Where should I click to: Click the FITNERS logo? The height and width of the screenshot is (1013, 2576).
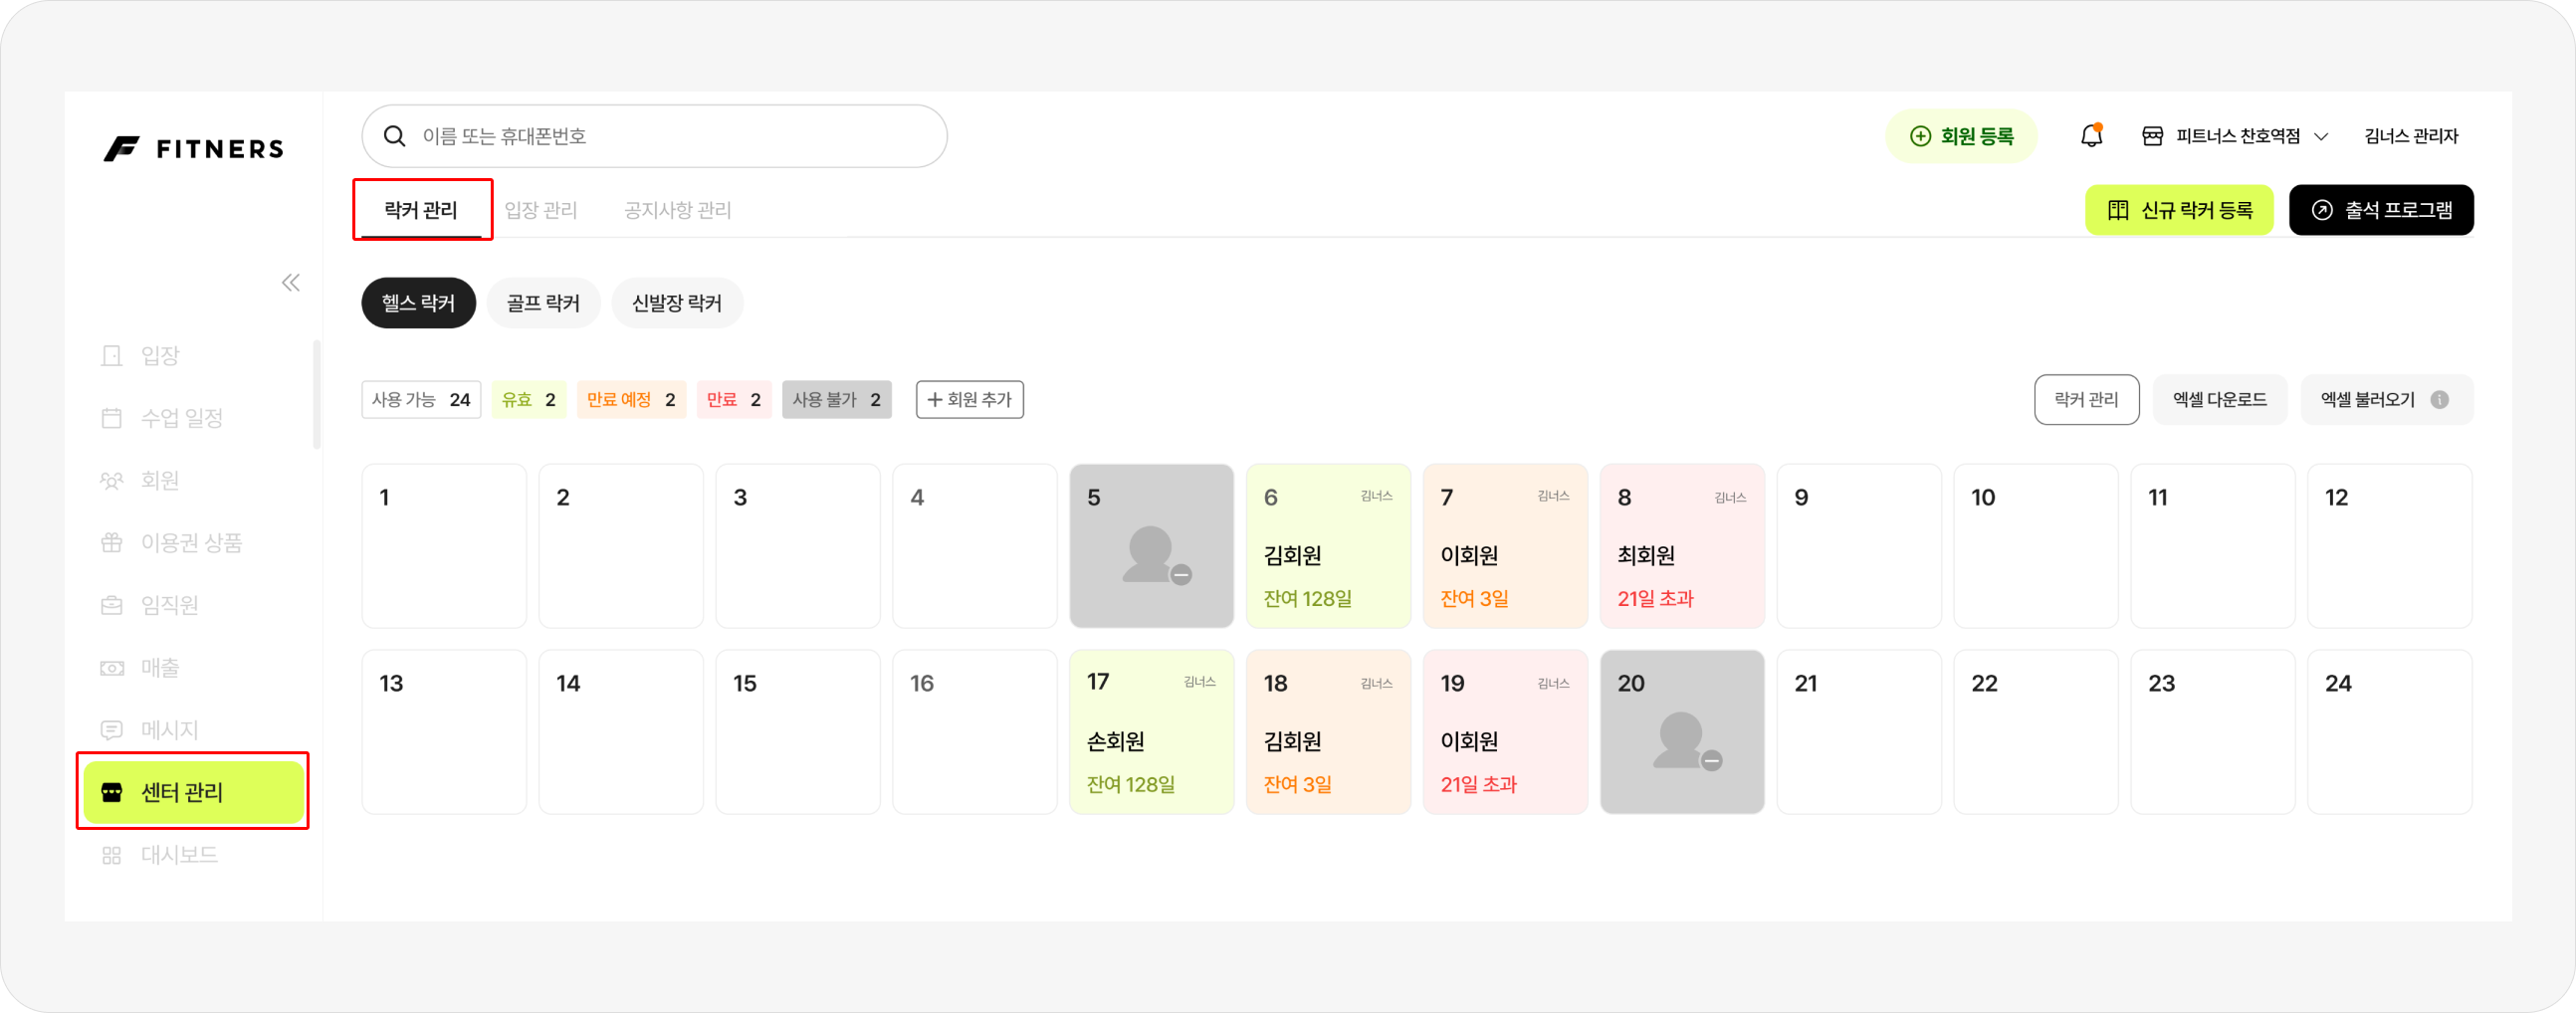coord(194,149)
